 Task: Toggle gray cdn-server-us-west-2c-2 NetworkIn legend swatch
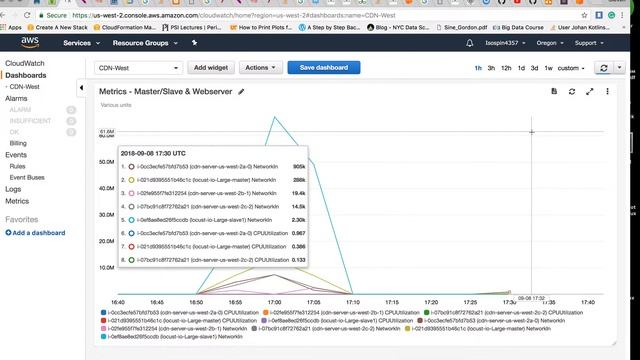254,329
